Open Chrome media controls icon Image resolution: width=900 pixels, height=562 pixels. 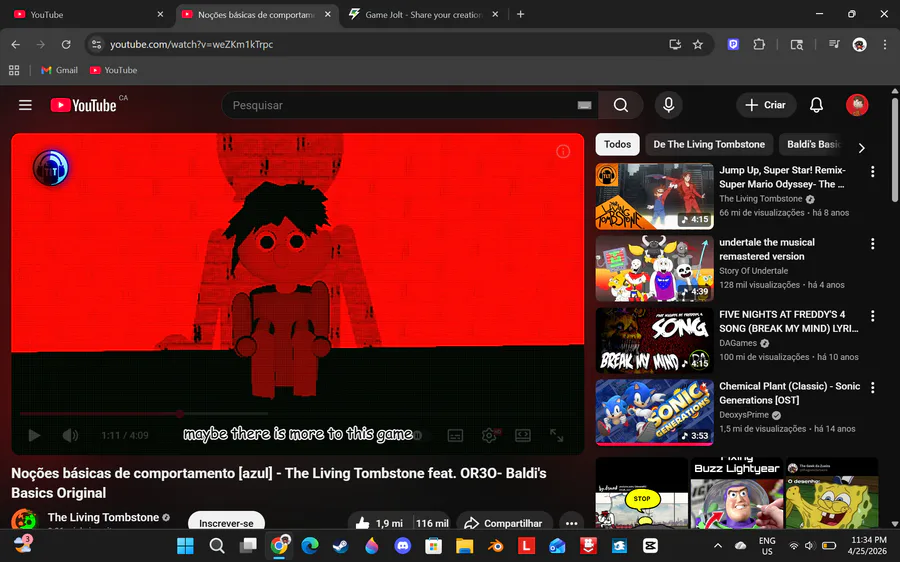coord(834,44)
